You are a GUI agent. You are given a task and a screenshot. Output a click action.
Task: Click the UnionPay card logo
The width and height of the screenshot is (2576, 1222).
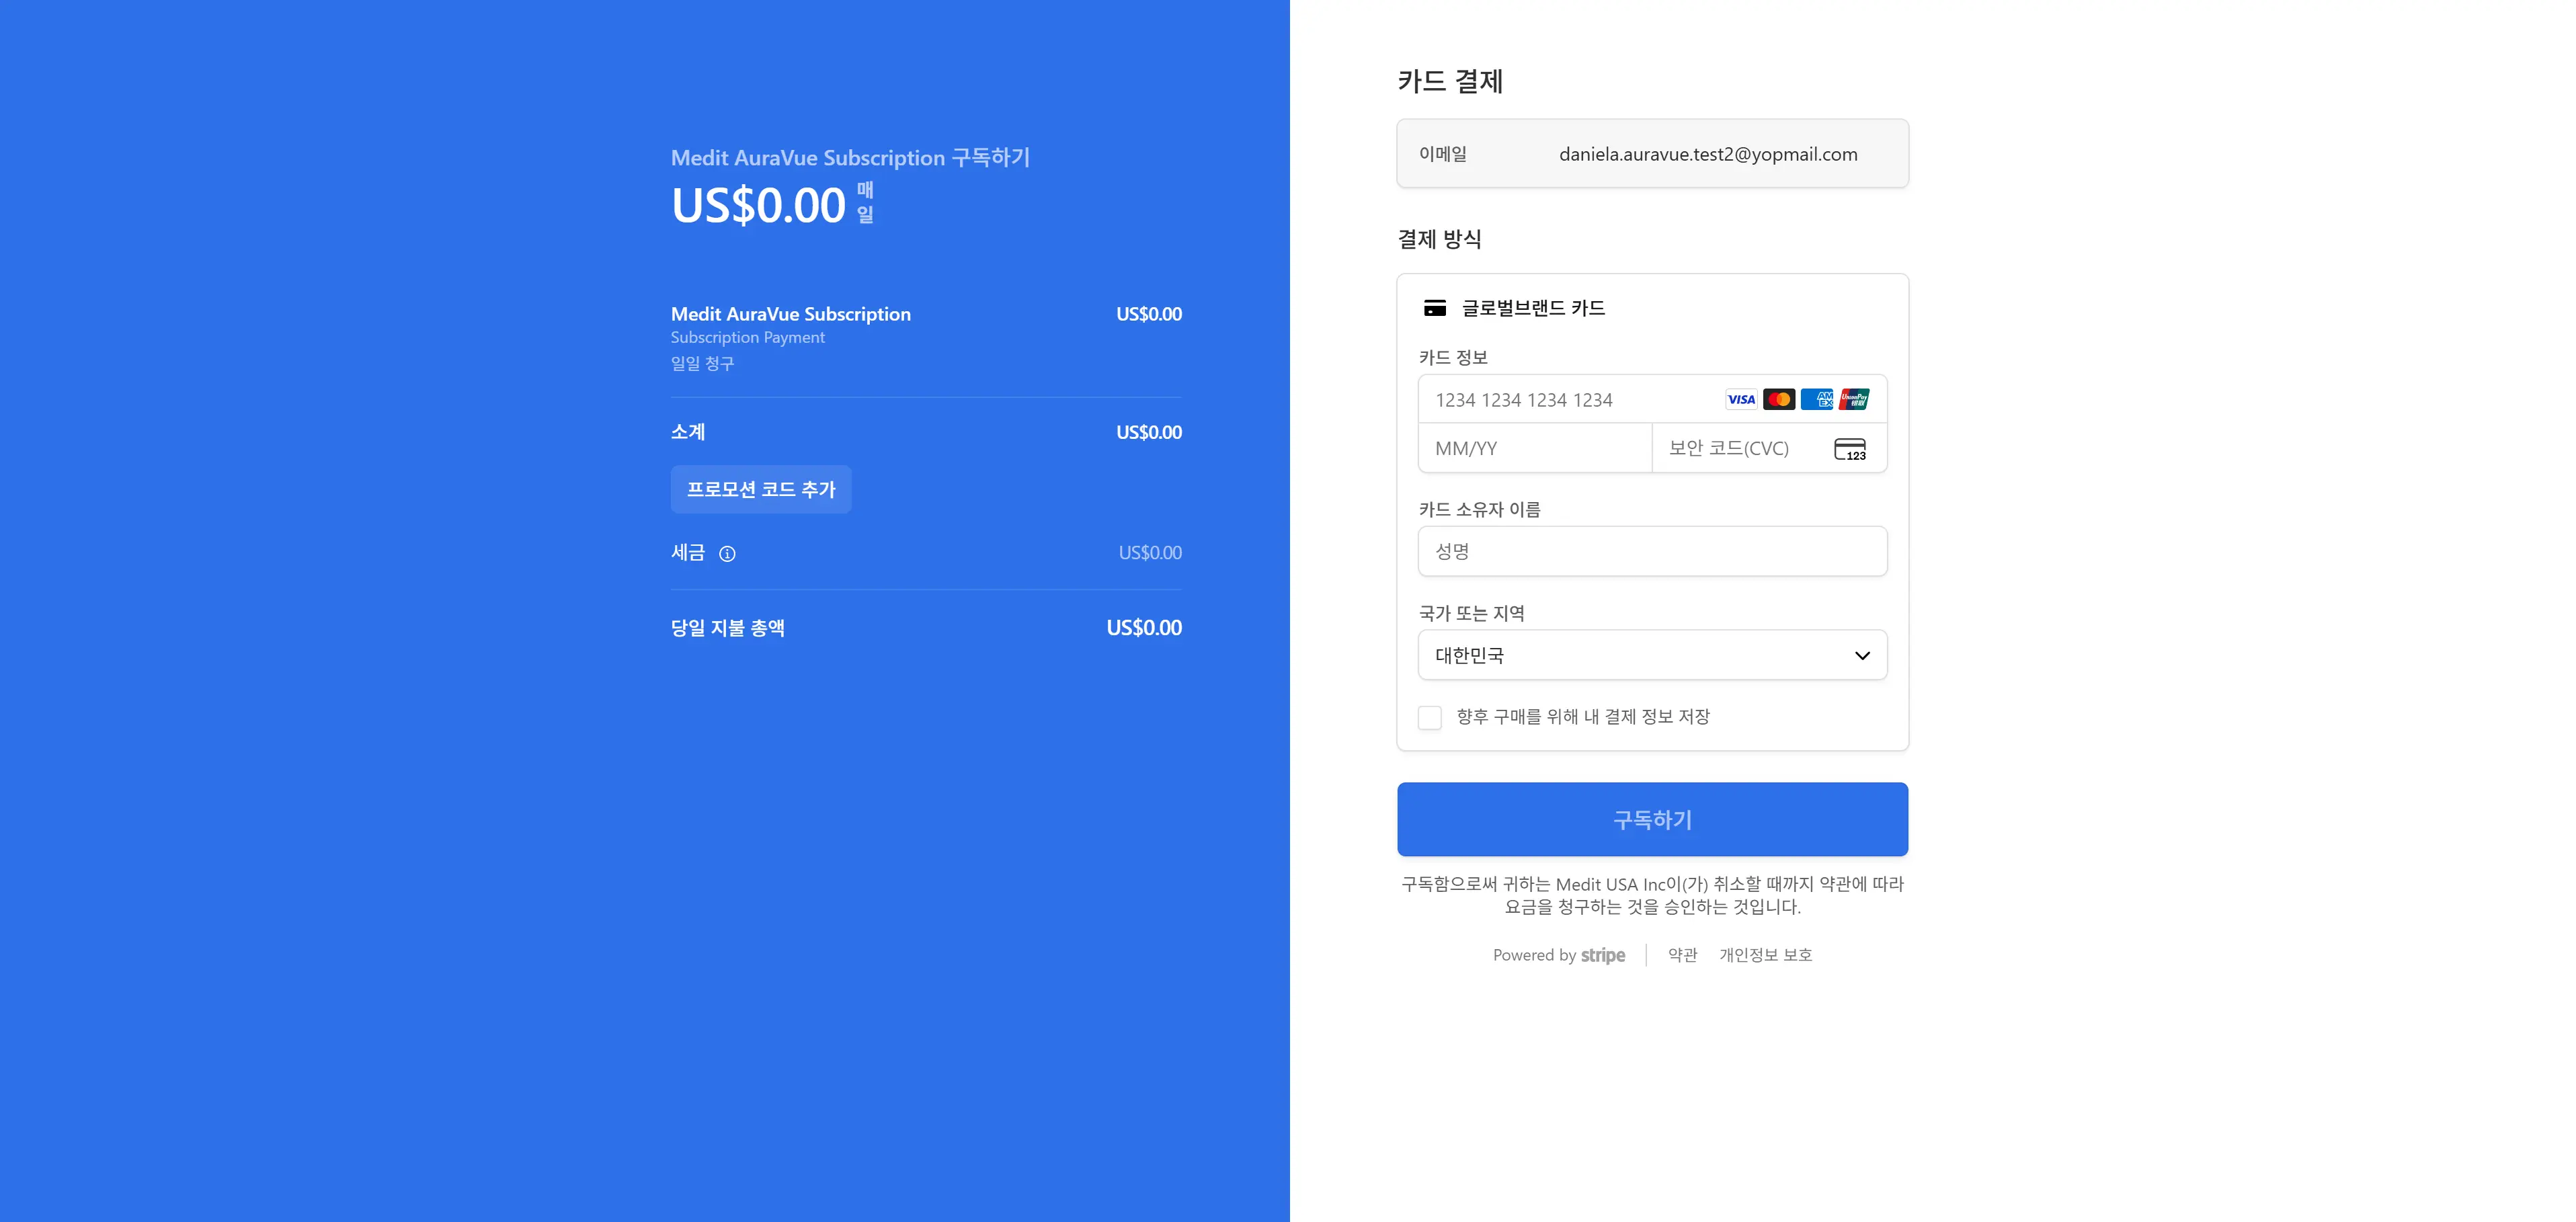(1854, 400)
